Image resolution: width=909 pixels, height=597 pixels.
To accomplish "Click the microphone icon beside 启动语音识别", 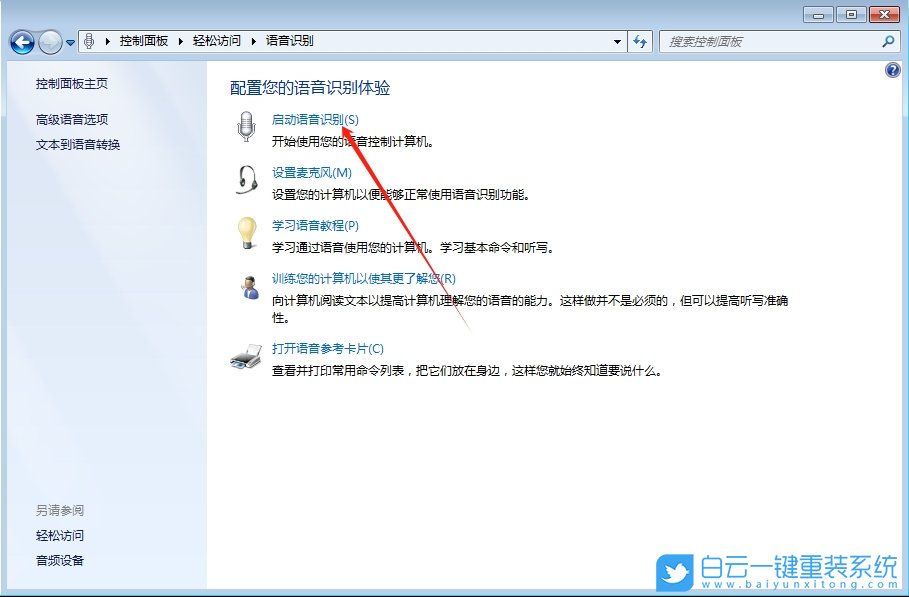I will tap(244, 123).
